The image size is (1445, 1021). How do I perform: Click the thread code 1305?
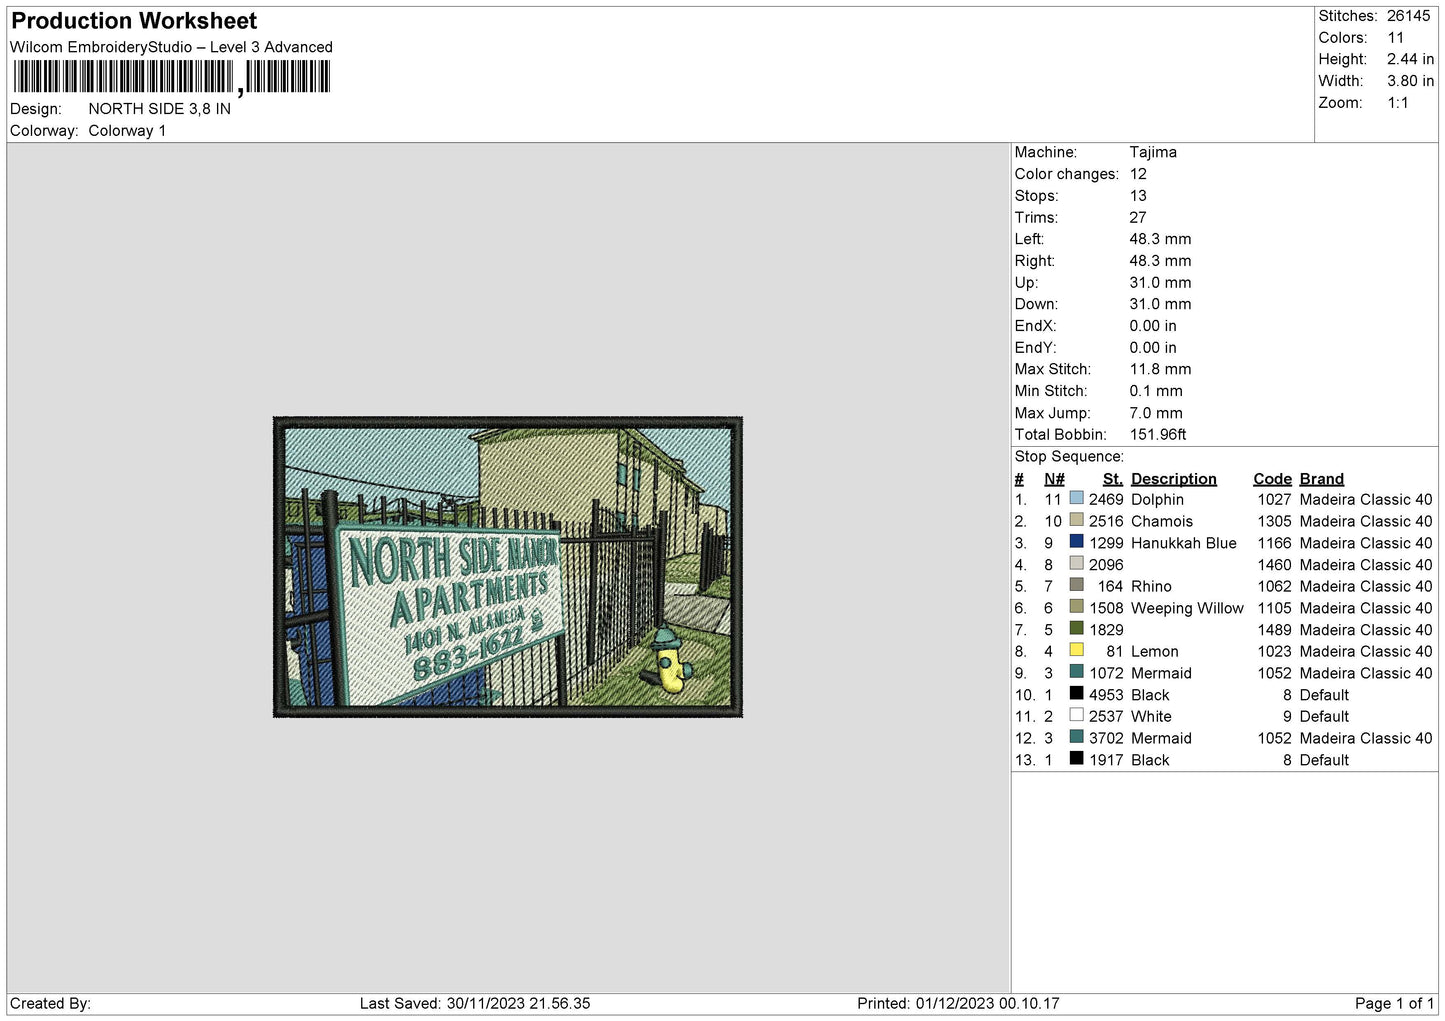pos(1275,522)
